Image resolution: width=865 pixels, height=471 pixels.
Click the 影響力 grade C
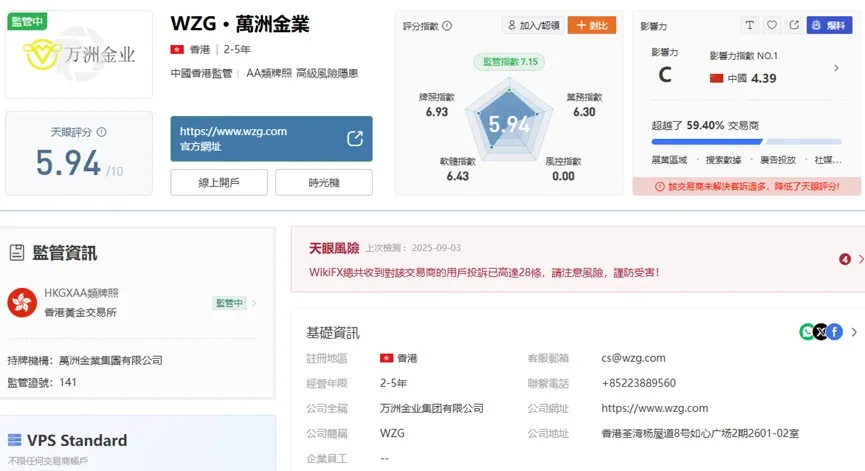pos(665,74)
